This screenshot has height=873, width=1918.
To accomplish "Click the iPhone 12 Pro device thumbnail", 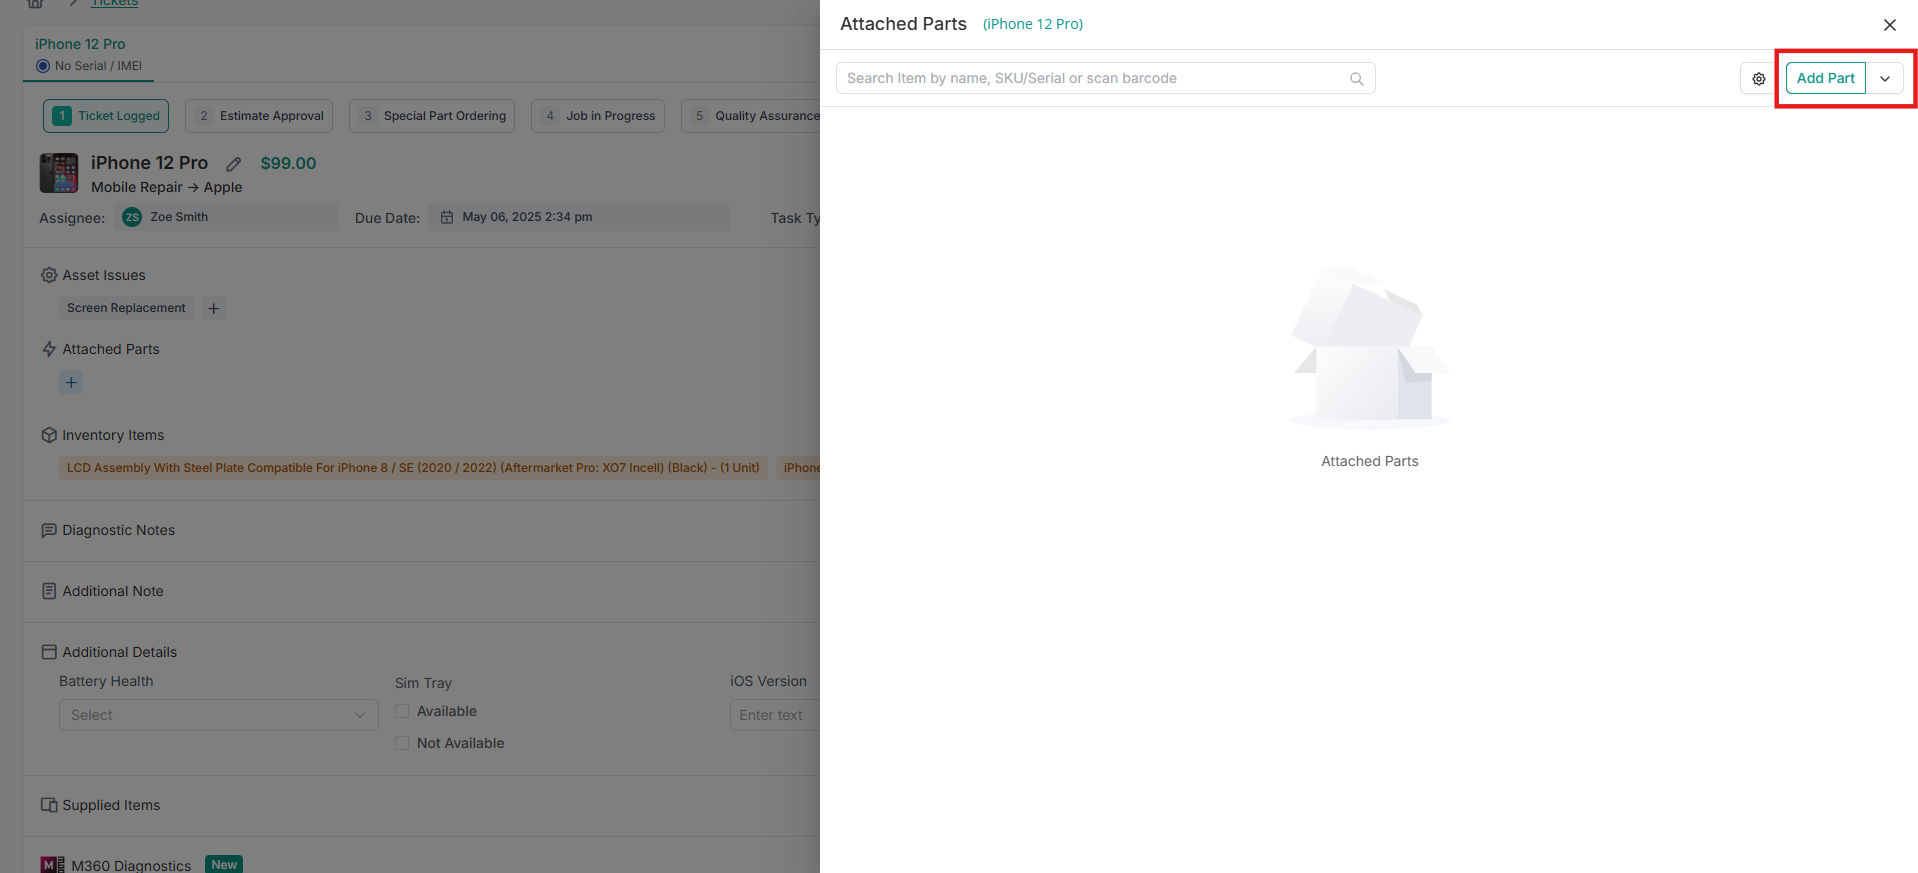I will click(59, 173).
